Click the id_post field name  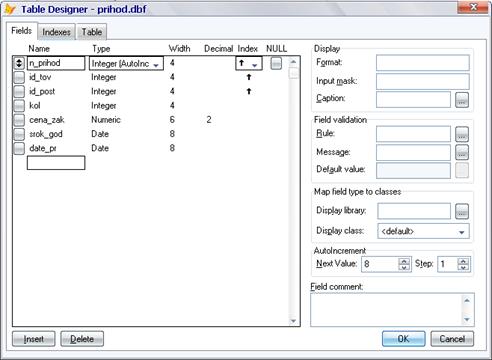point(42,92)
